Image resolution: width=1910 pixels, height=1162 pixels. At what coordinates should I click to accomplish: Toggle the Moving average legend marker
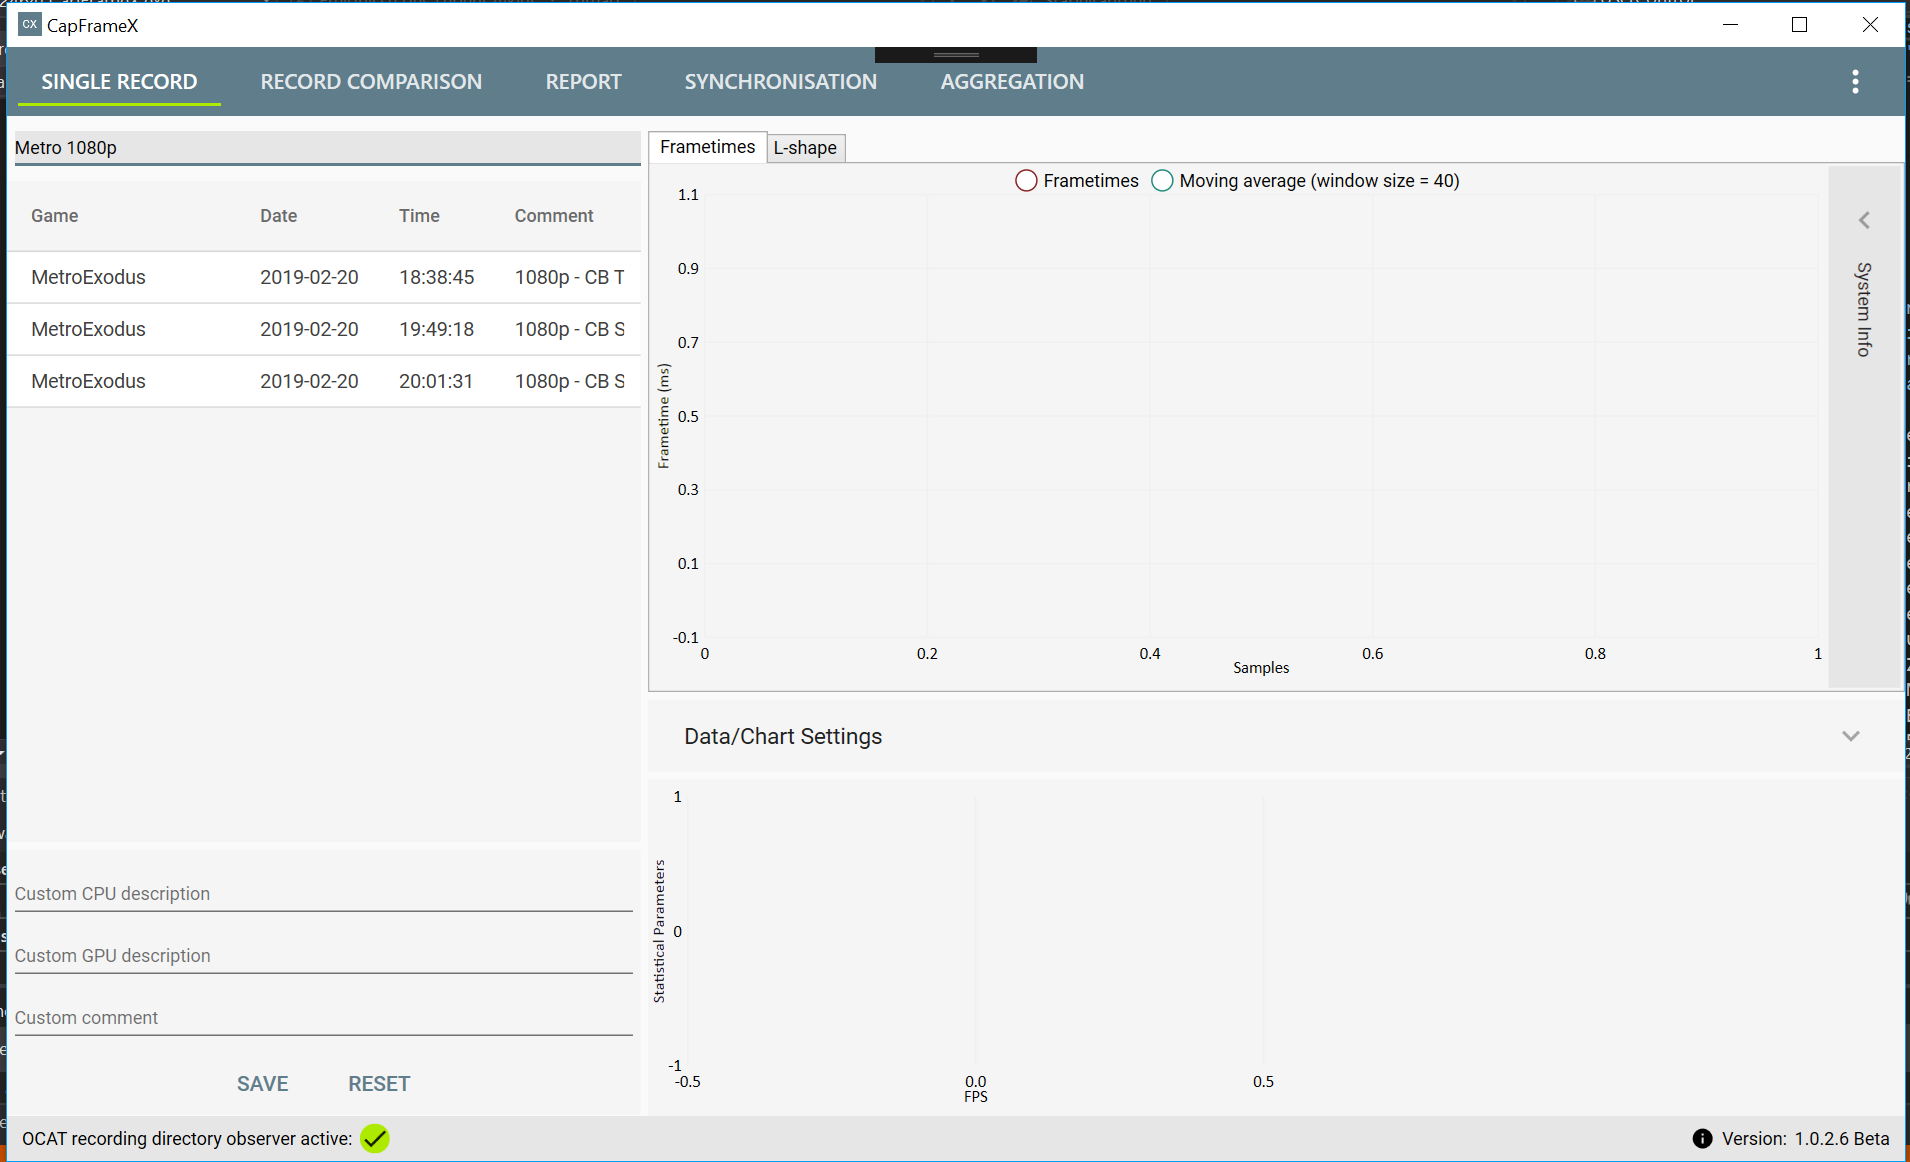click(x=1162, y=181)
